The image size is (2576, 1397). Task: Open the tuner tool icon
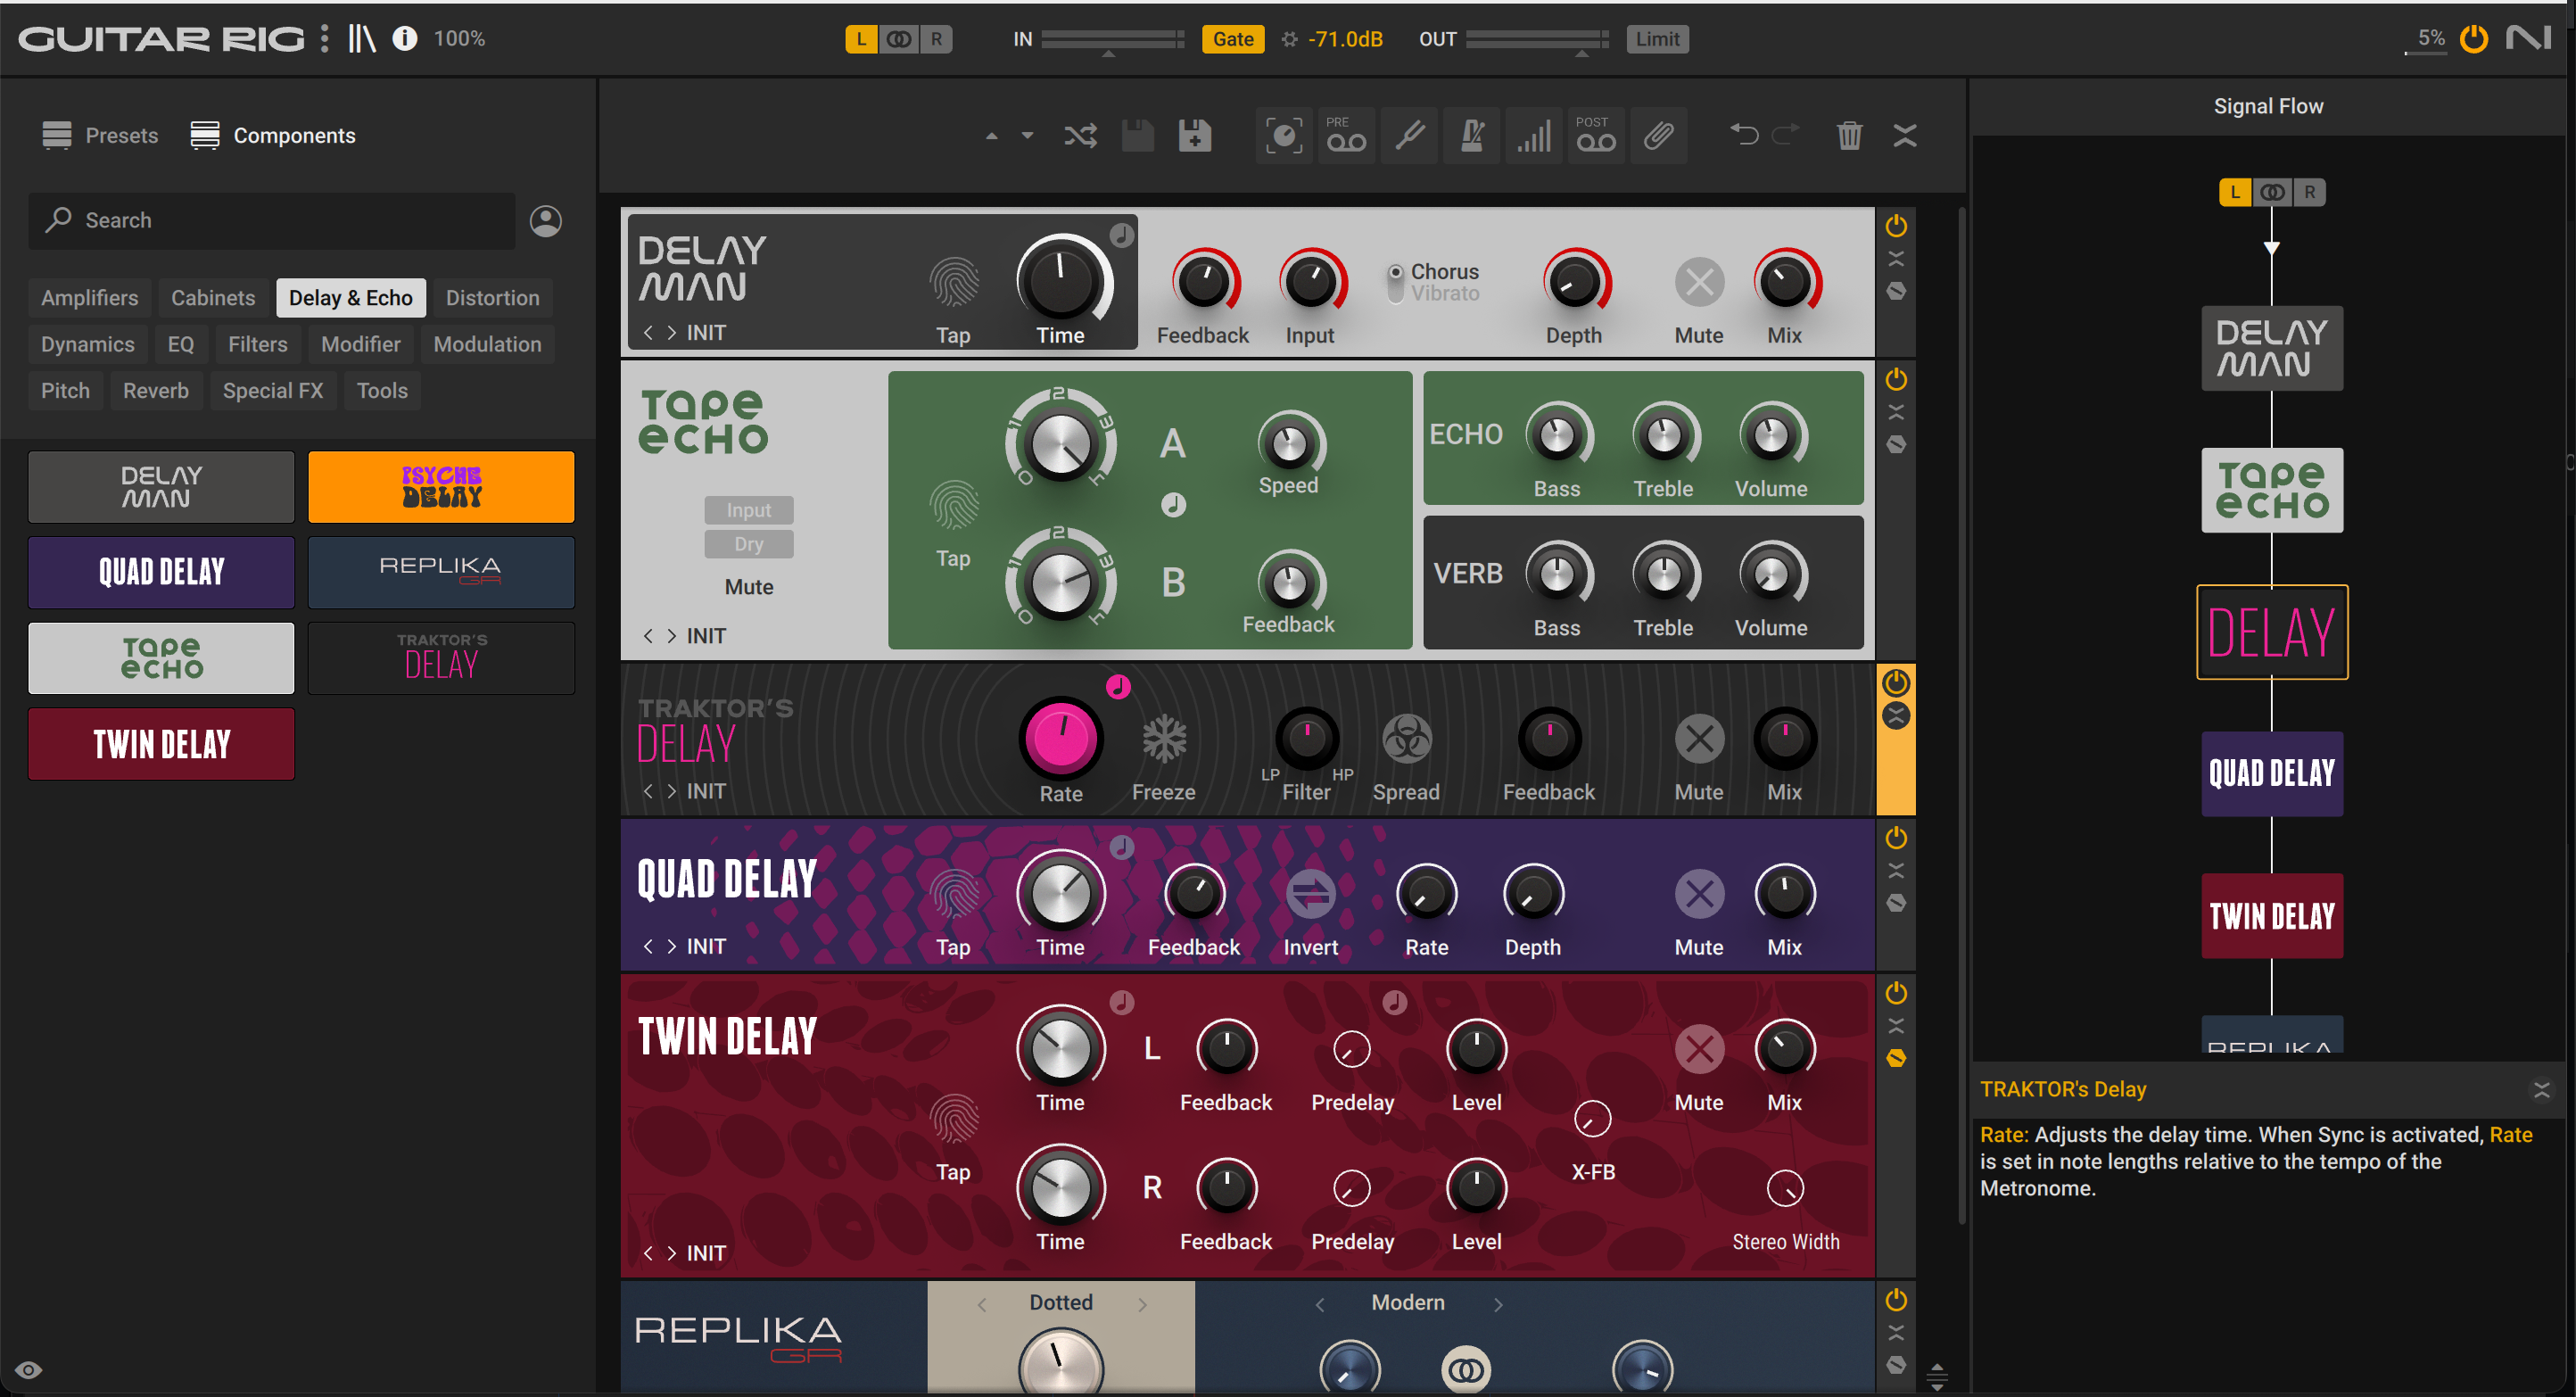pyautogui.click(x=1410, y=135)
